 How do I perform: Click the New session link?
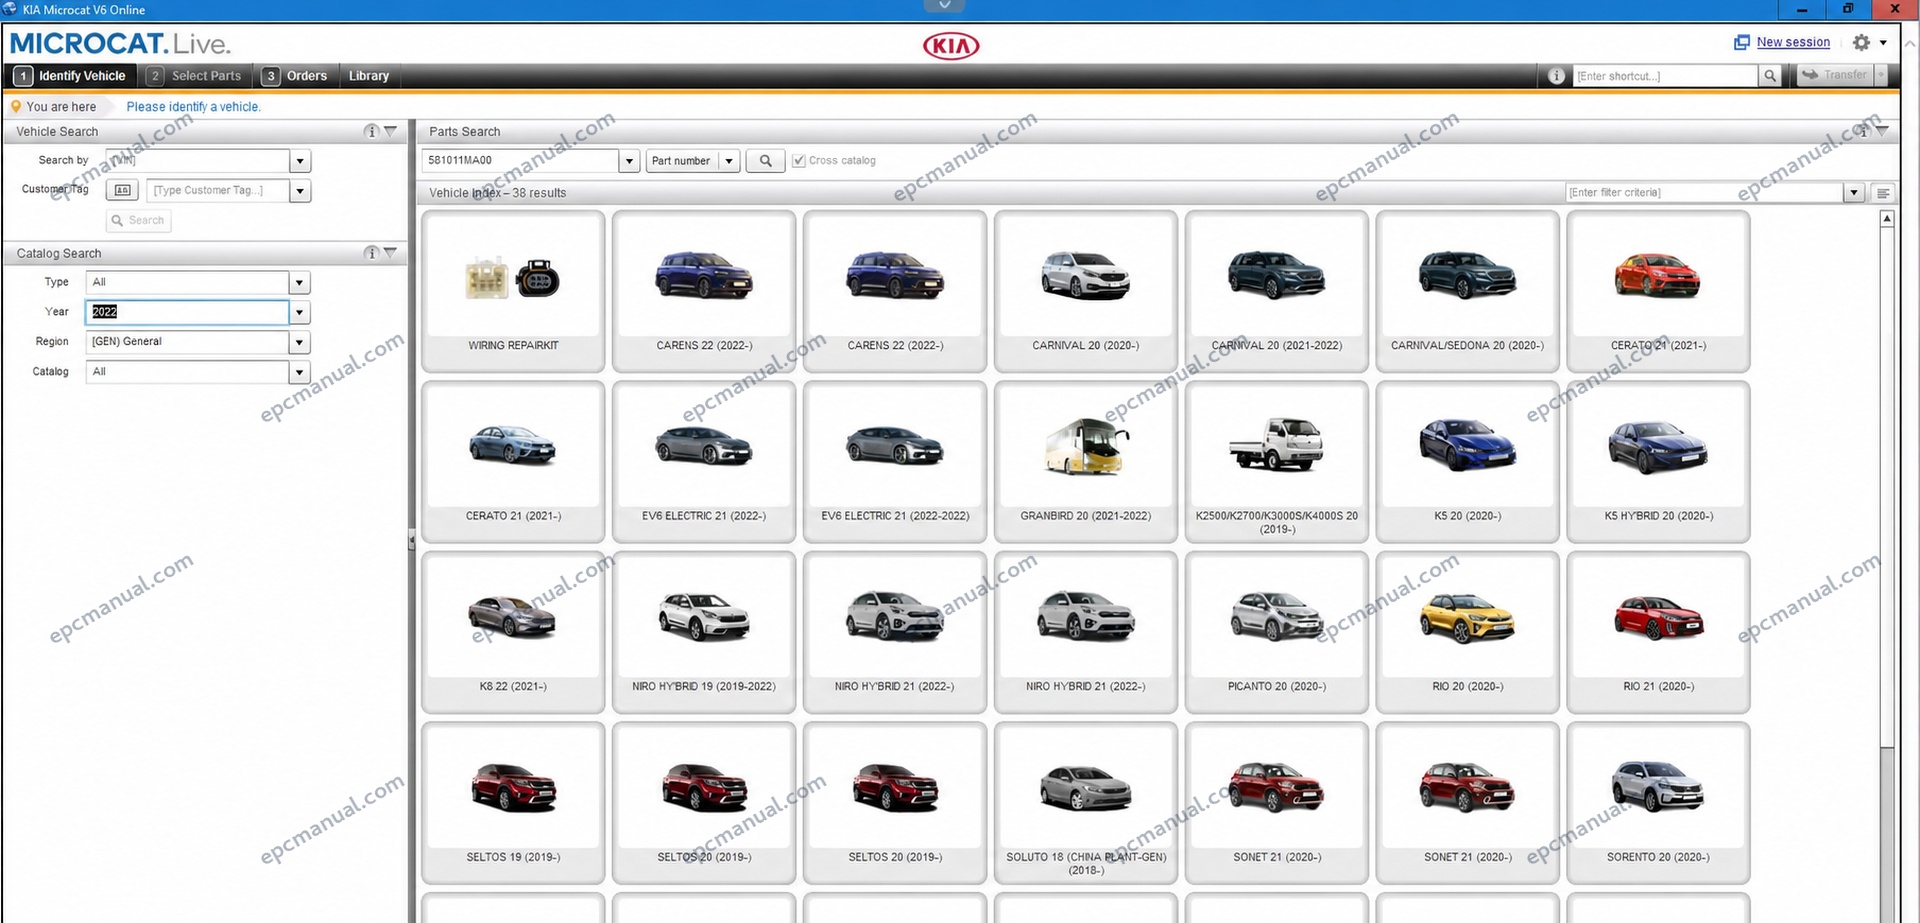click(x=1793, y=42)
